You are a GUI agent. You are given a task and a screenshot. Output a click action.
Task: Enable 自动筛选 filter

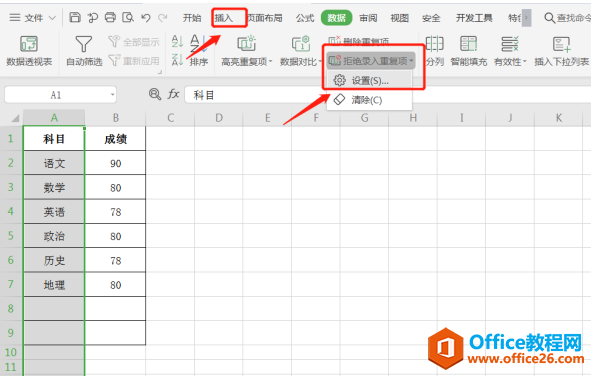(84, 51)
